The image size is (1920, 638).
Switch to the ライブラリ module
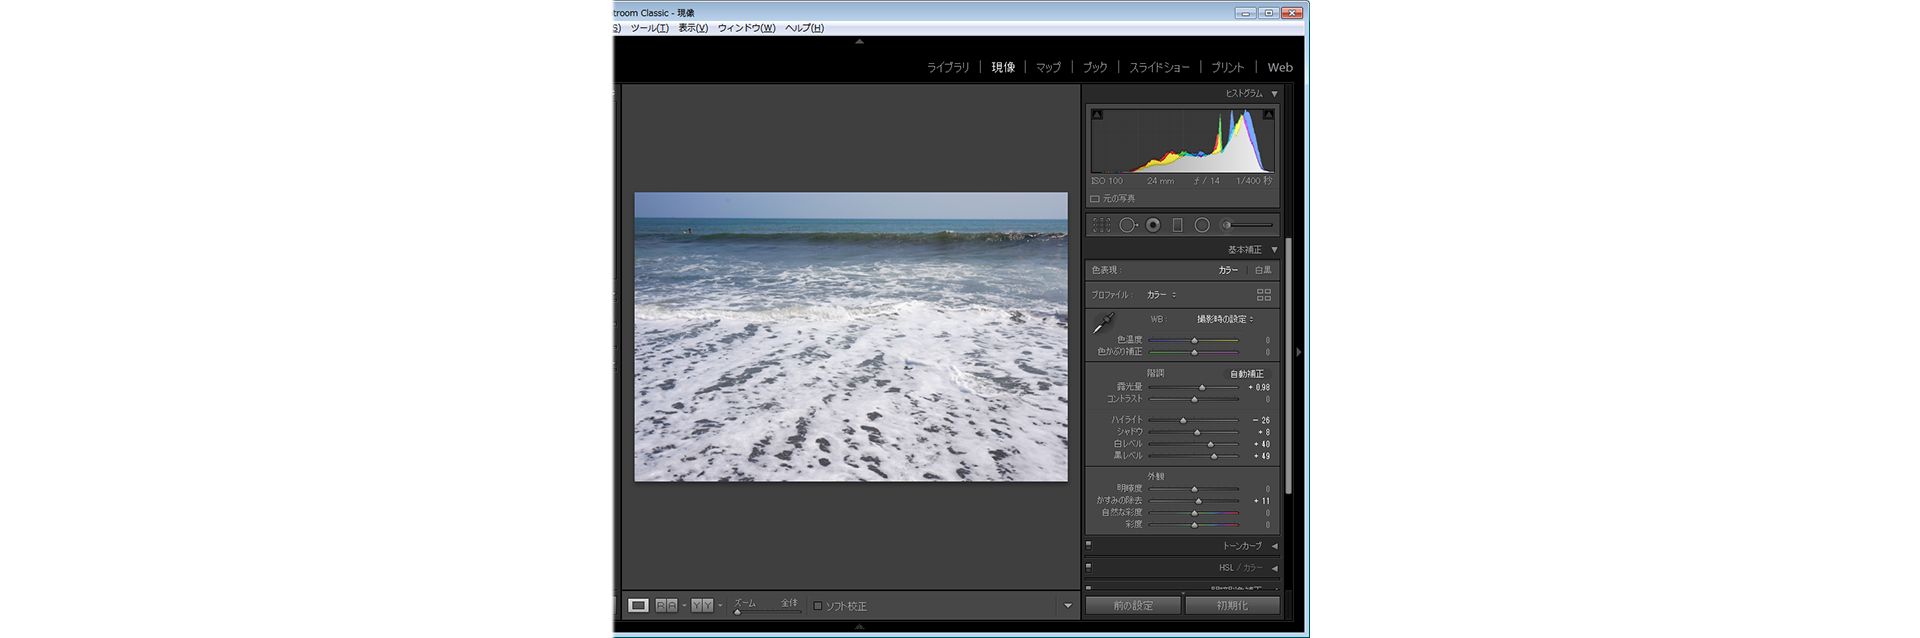(947, 68)
